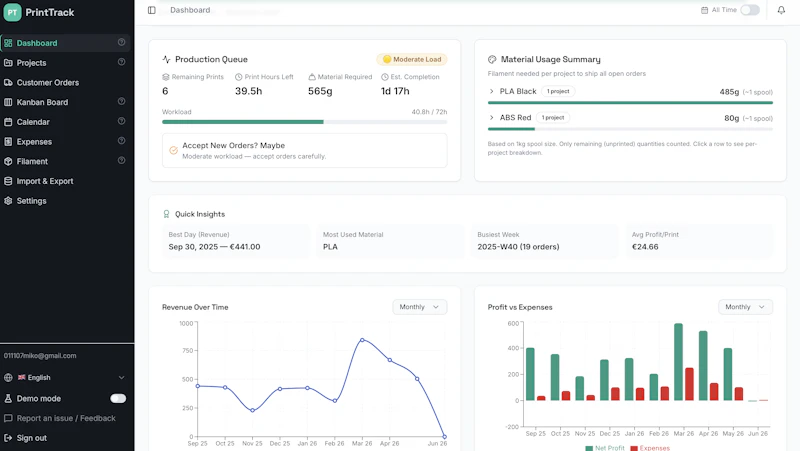Open the English language selector
Screen dimensions: 800x451
[64, 378]
